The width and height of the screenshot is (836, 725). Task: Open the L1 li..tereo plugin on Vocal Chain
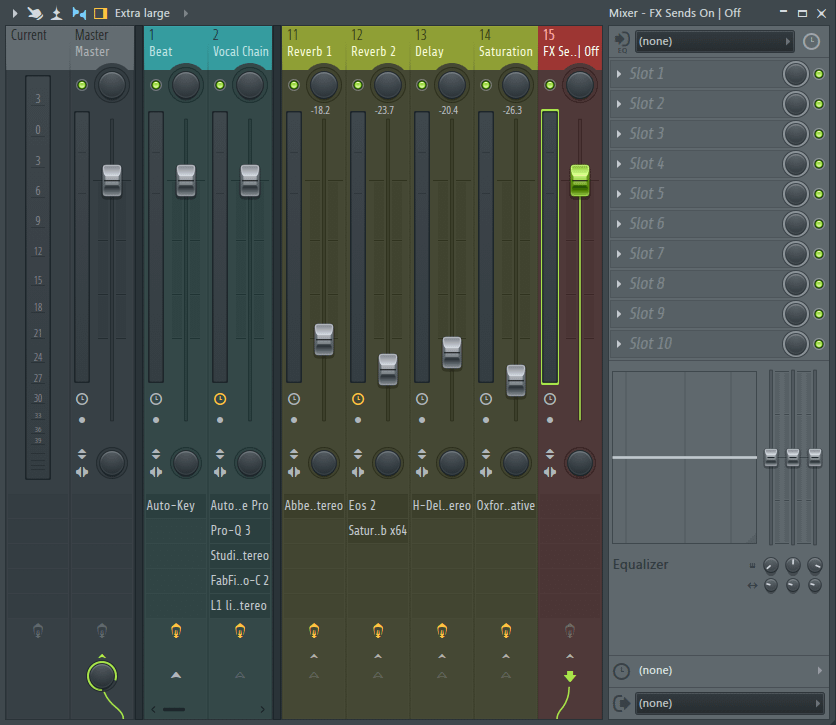tap(240, 606)
